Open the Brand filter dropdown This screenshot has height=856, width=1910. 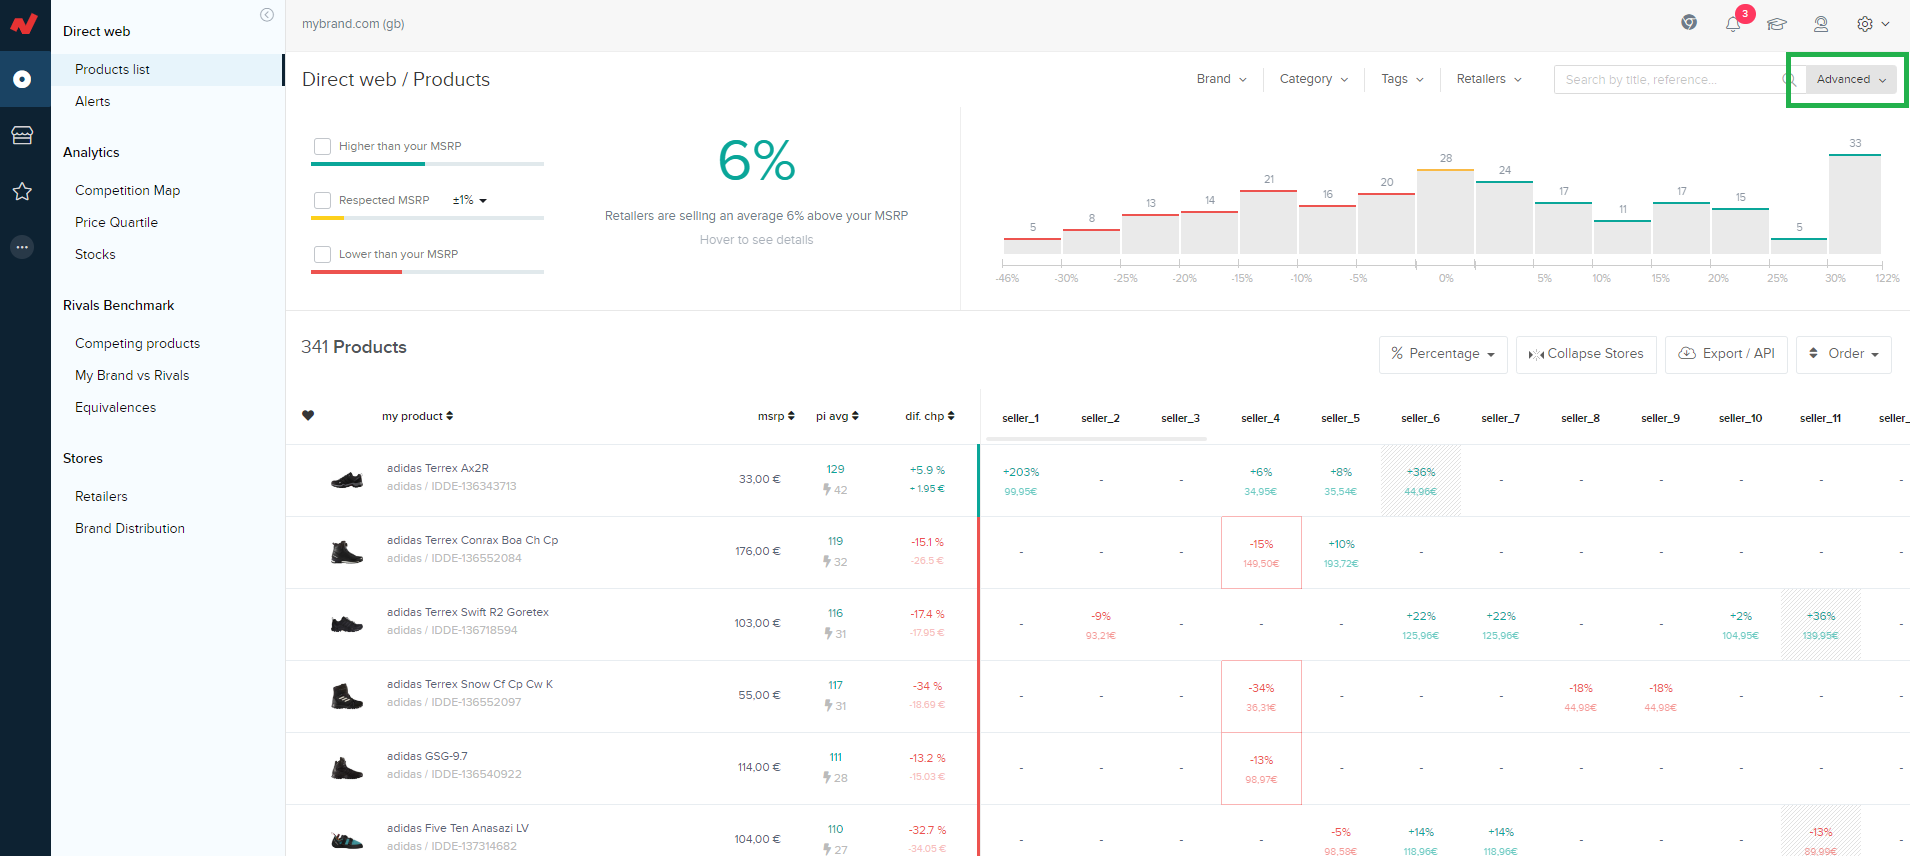click(x=1221, y=79)
